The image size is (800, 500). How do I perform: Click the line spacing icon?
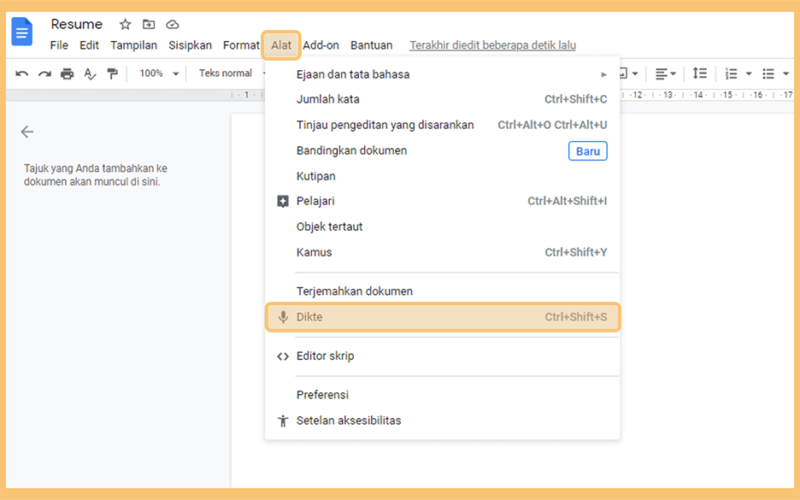click(699, 73)
